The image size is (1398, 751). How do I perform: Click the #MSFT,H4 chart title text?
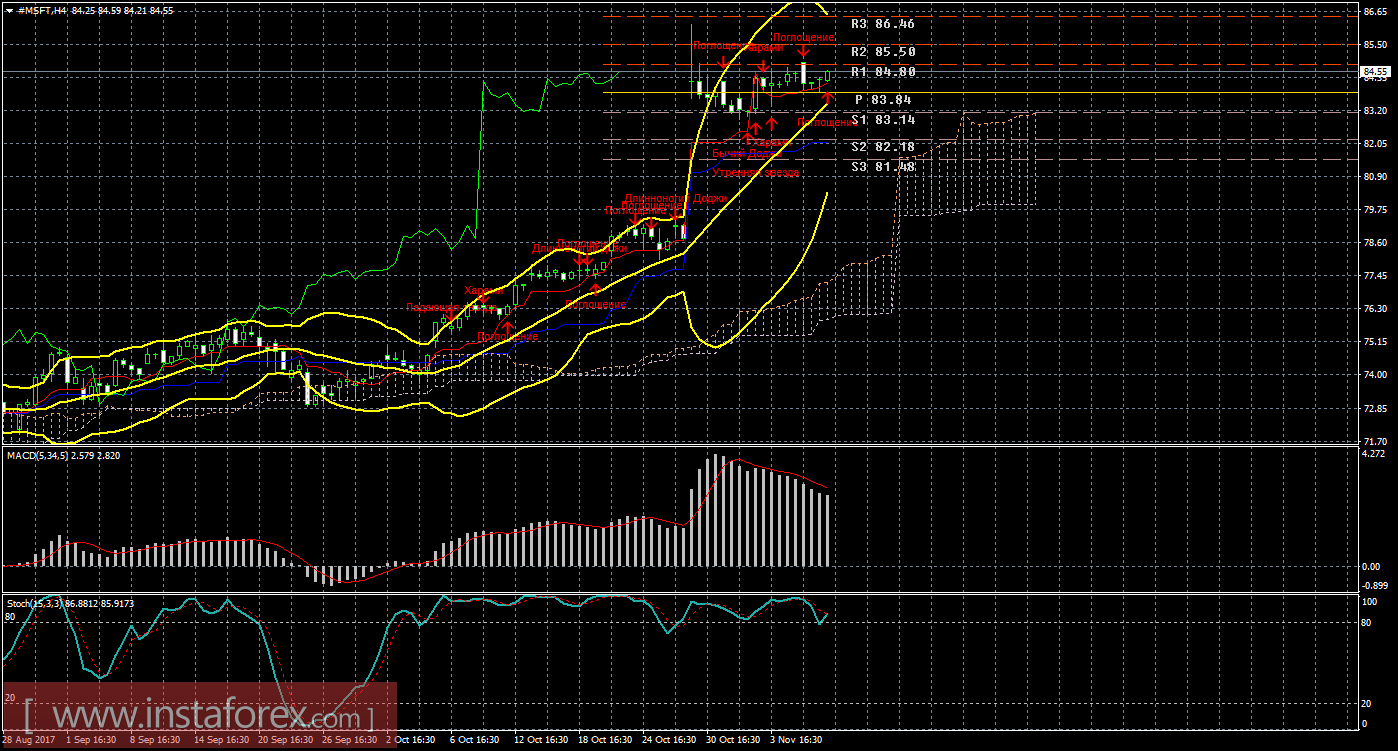43,9
